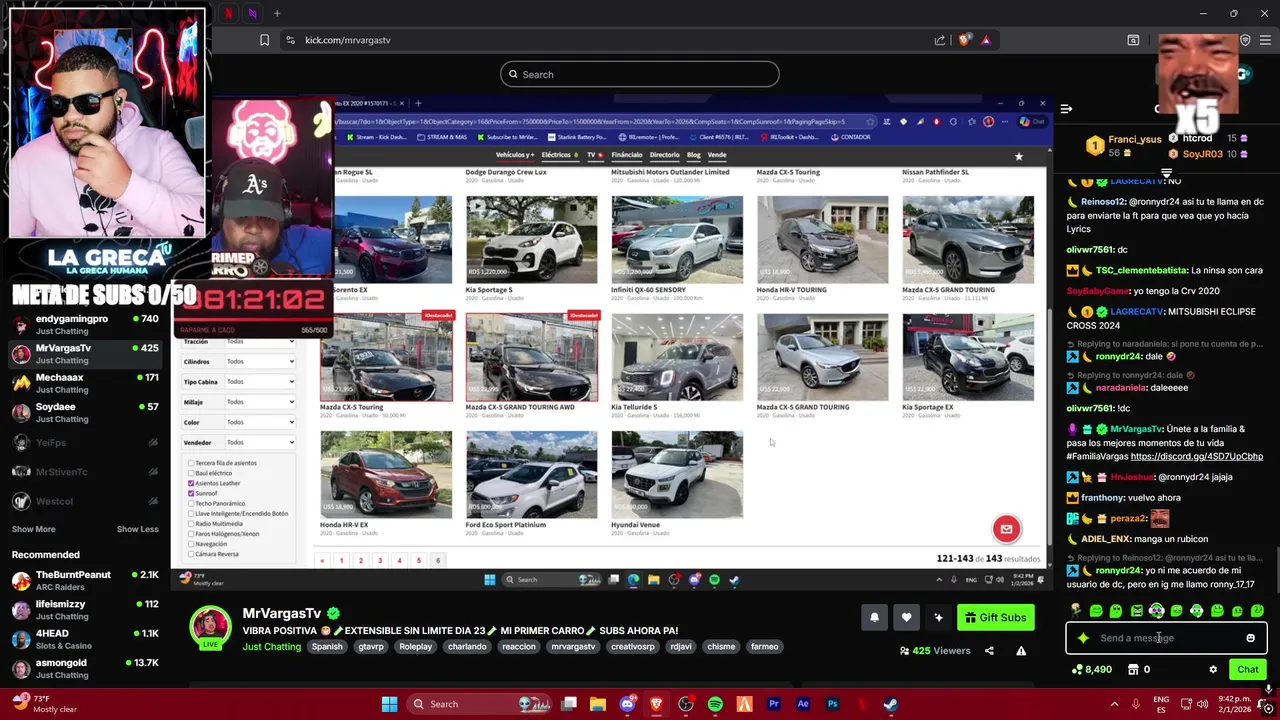This screenshot has width=1280, height=720.
Task: Launch After Effects from taskbar
Action: point(803,704)
